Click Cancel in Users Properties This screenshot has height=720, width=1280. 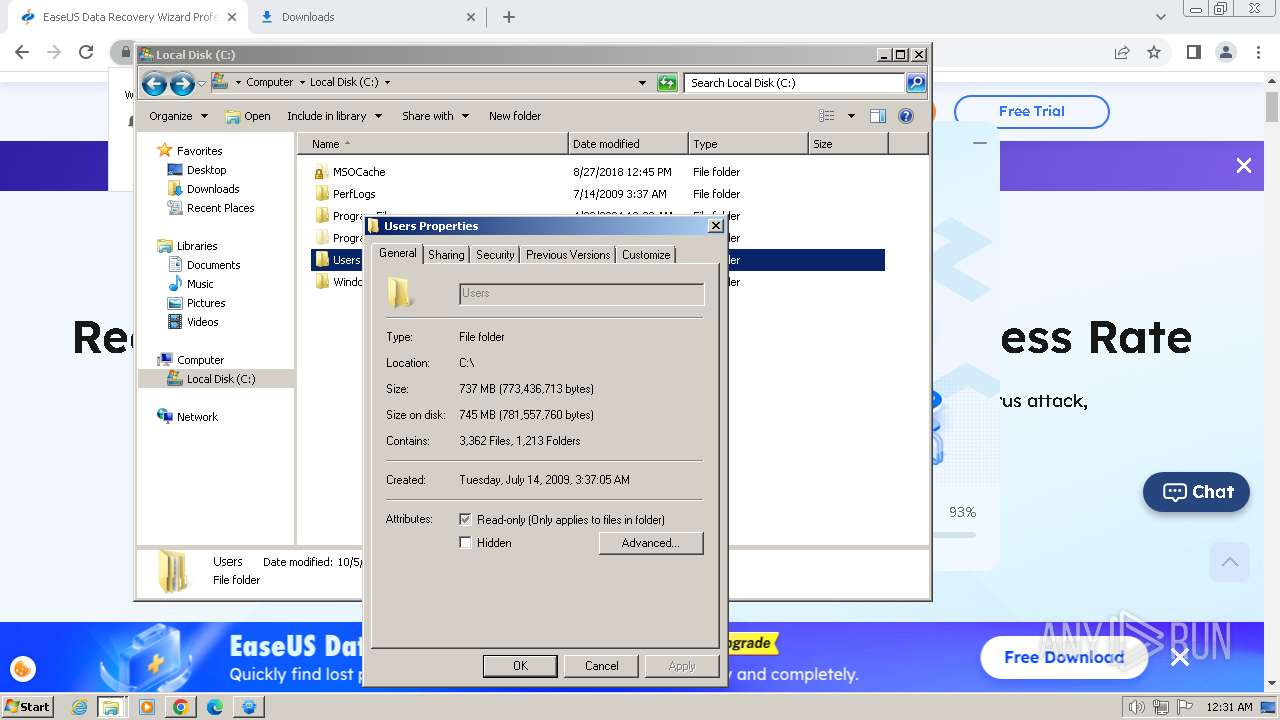(601, 666)
